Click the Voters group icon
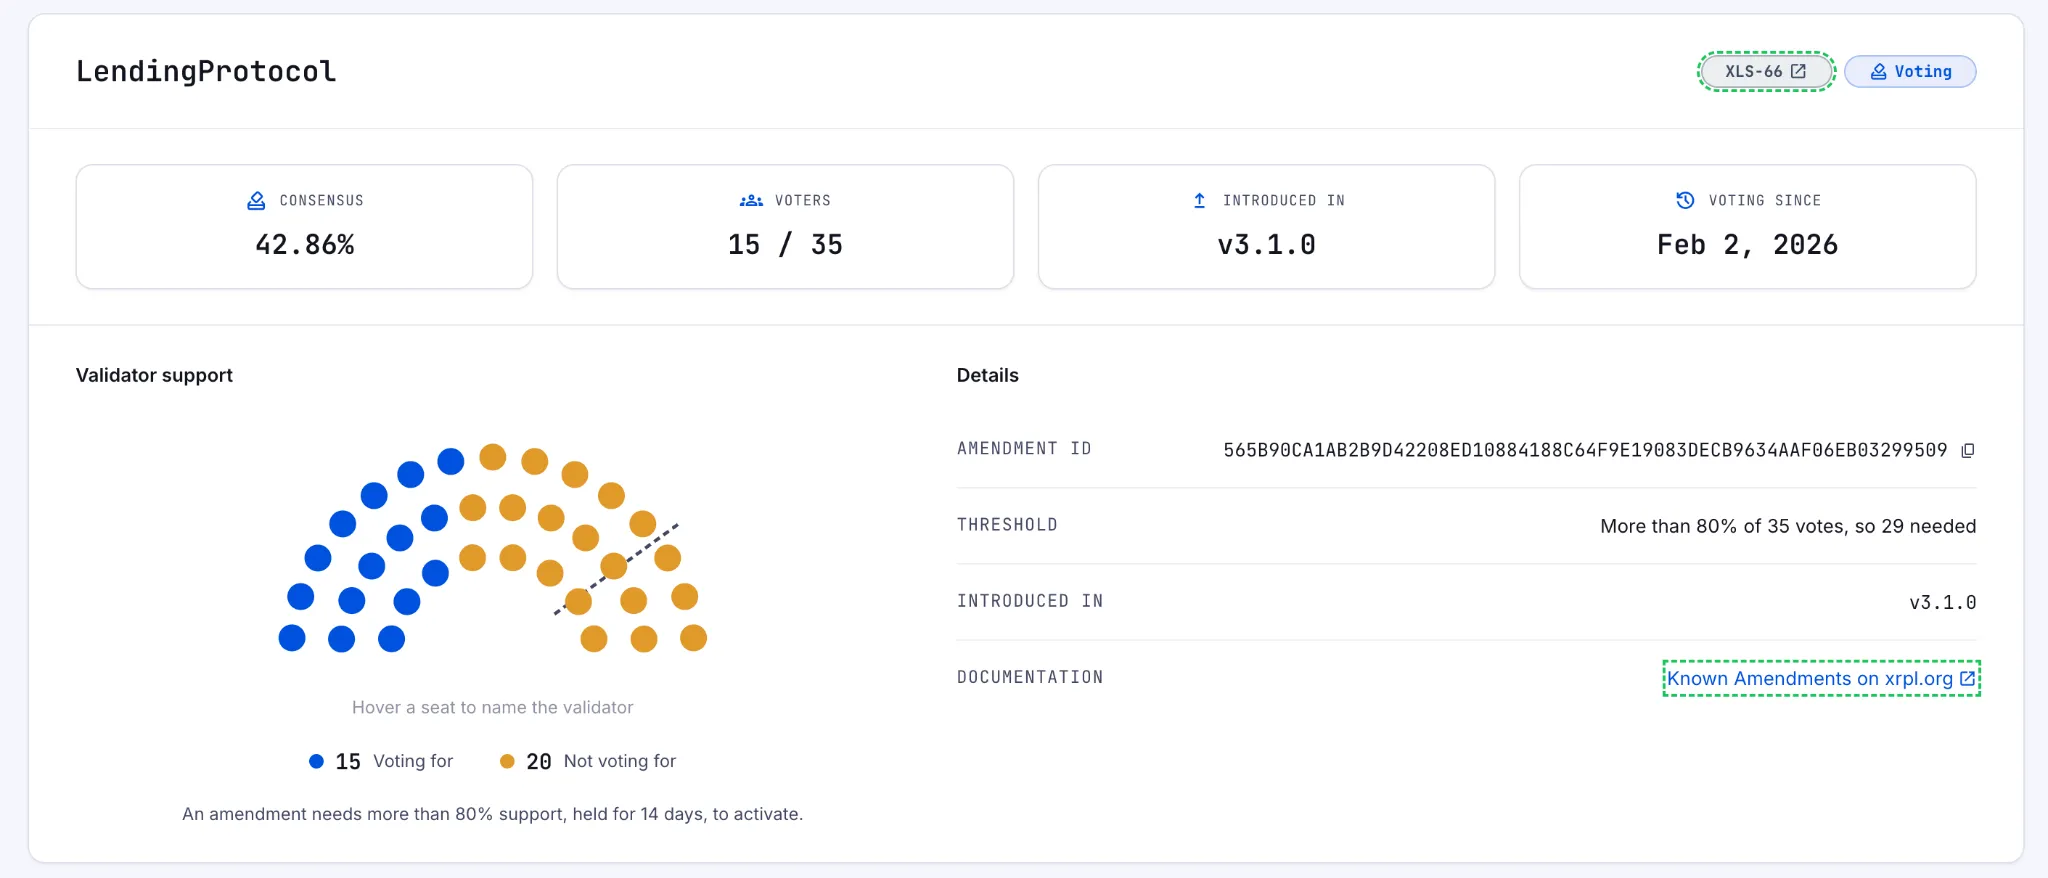This screenshot has width=2048, height=878. coord(751,201)
